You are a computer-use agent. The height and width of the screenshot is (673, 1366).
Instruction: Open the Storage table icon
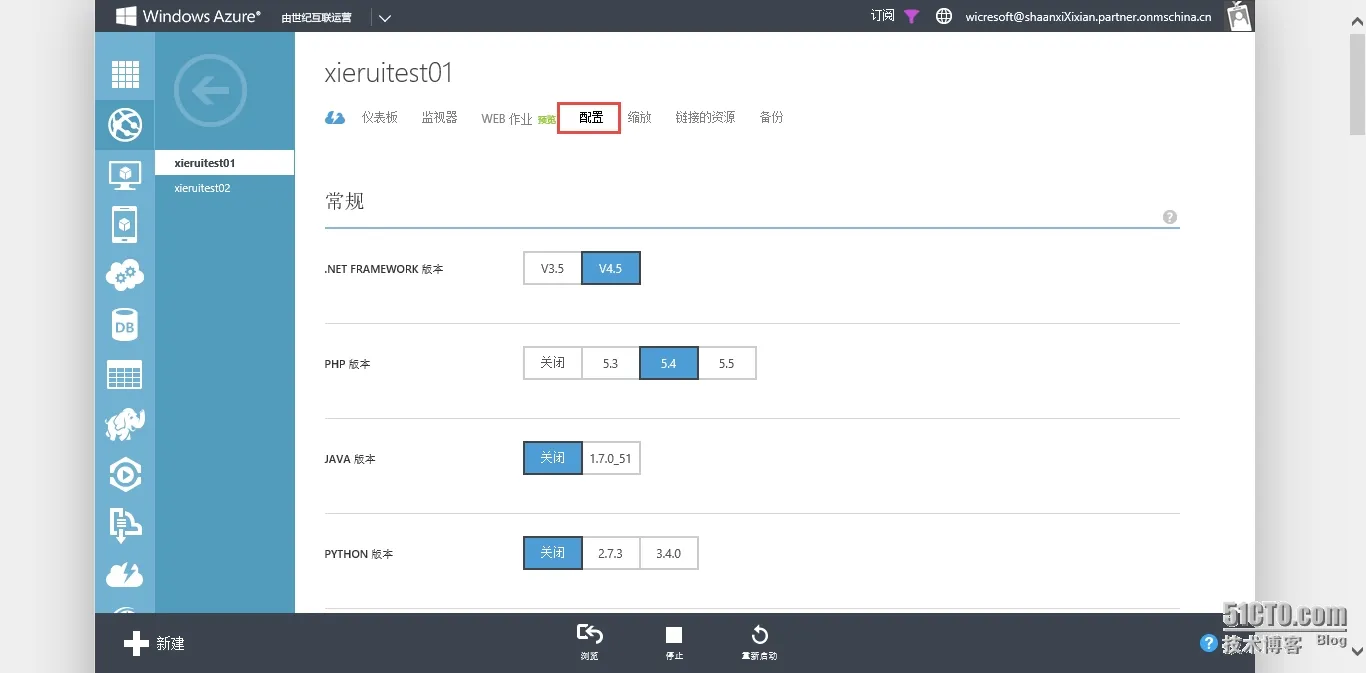coord(125,375)
